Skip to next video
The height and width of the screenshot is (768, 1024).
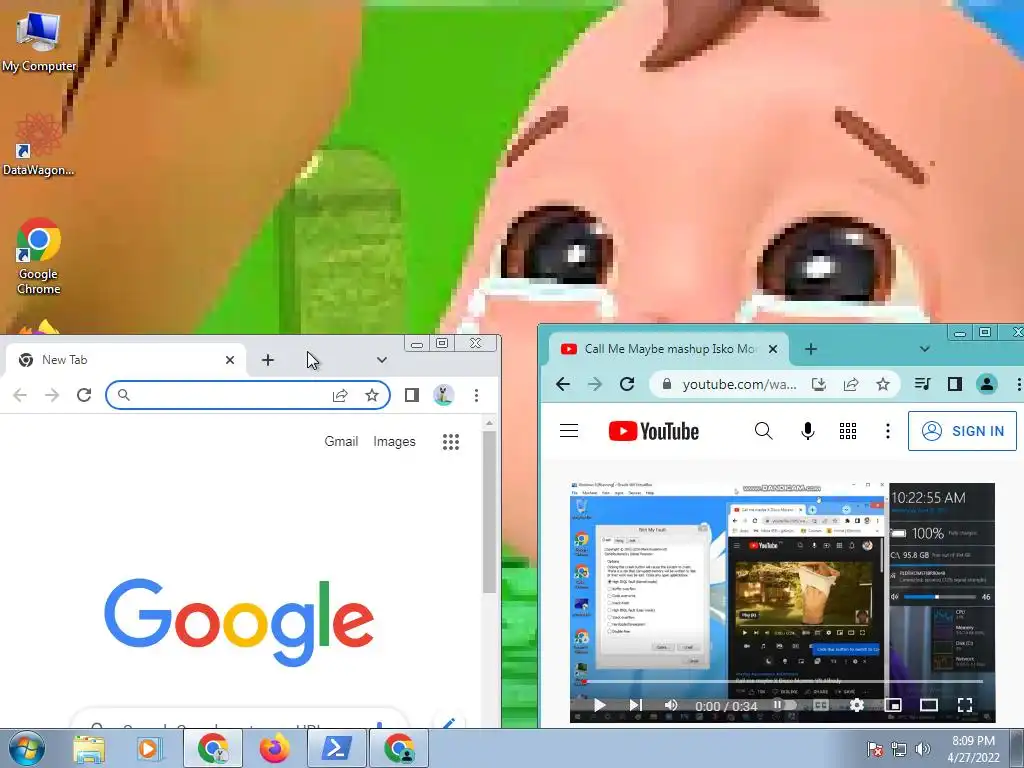click(635, 705)
